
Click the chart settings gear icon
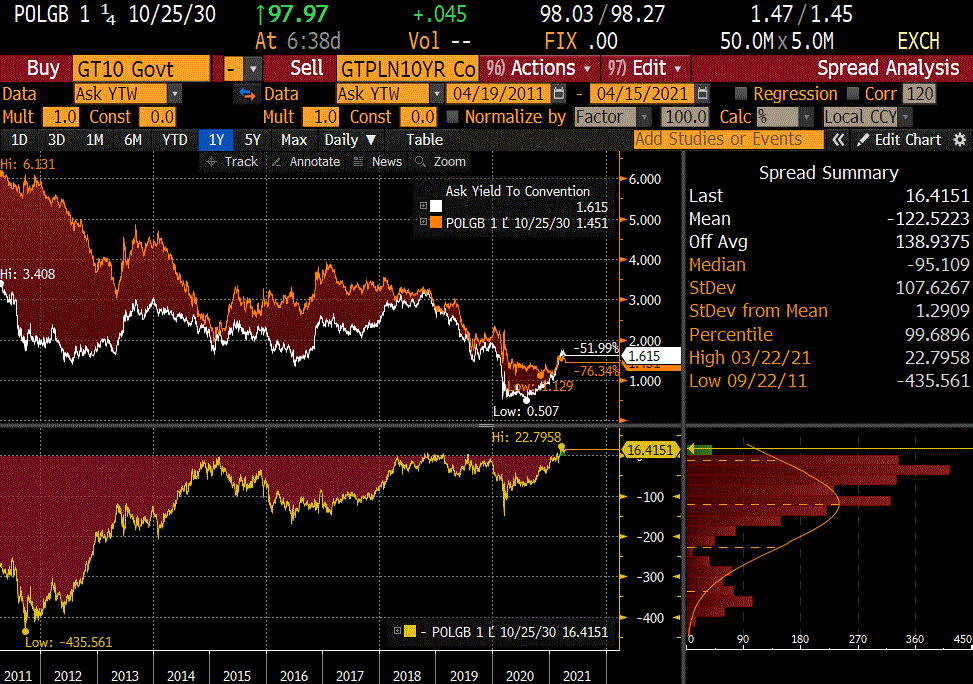[960, 140]
